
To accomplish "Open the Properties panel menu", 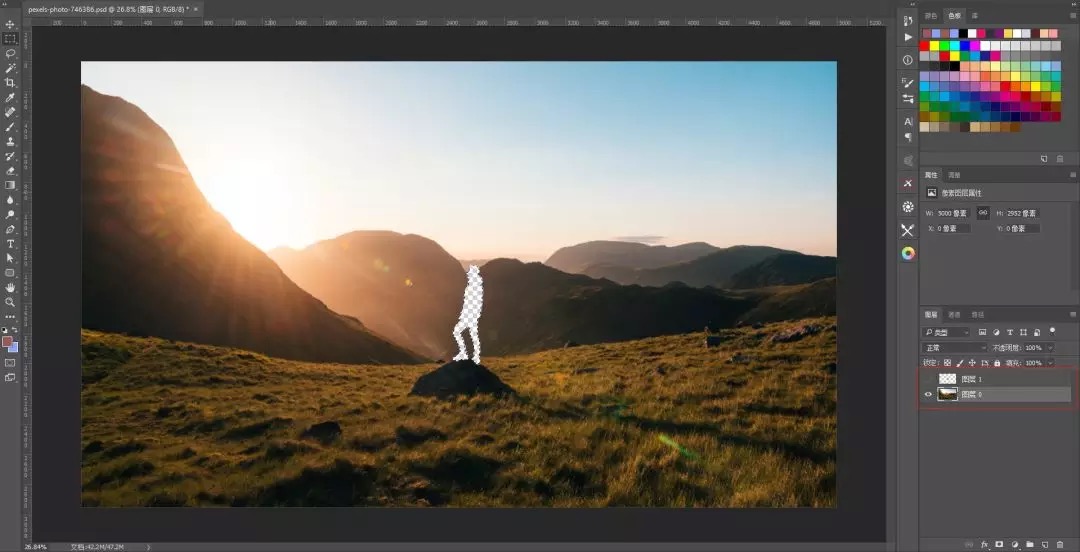I will click(1073, 175).
